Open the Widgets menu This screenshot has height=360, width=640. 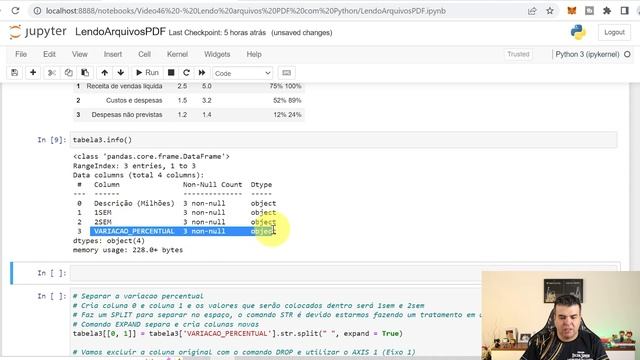217,54
